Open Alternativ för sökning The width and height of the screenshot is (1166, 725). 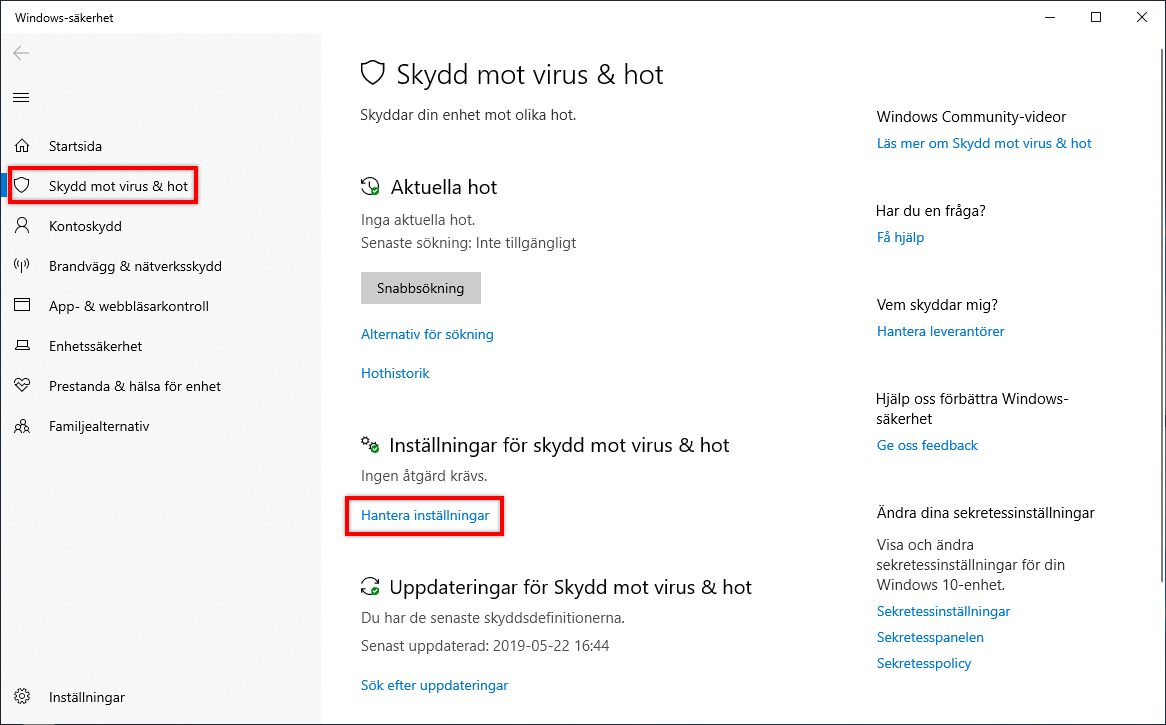pyautogui.click(x=427, y=334)
